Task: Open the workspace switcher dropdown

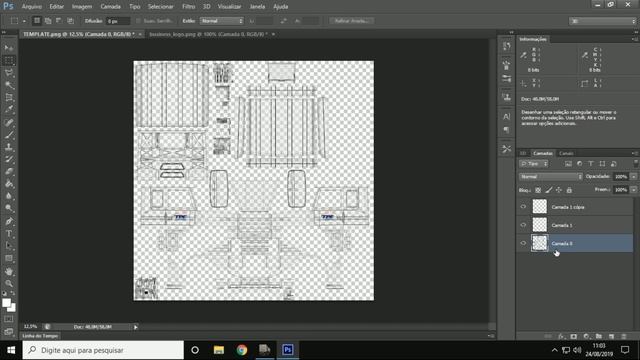Action: (602, 21)
